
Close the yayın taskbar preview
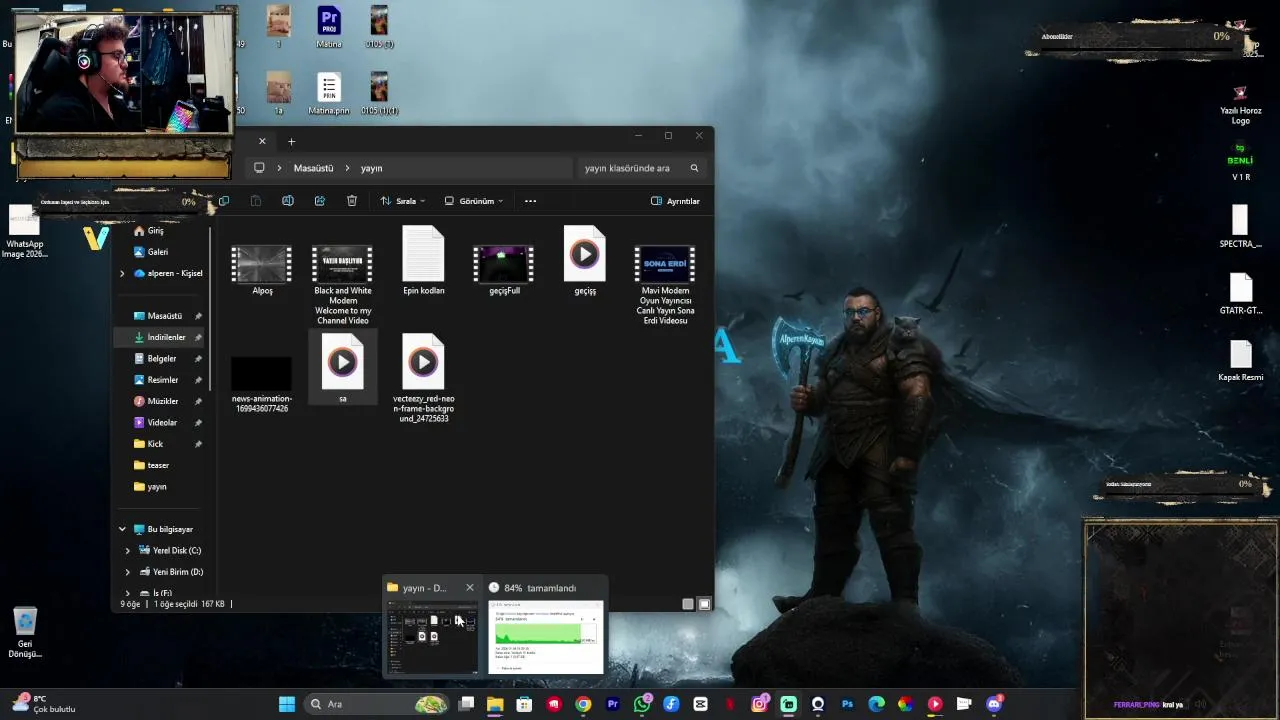tap(470, 588)
